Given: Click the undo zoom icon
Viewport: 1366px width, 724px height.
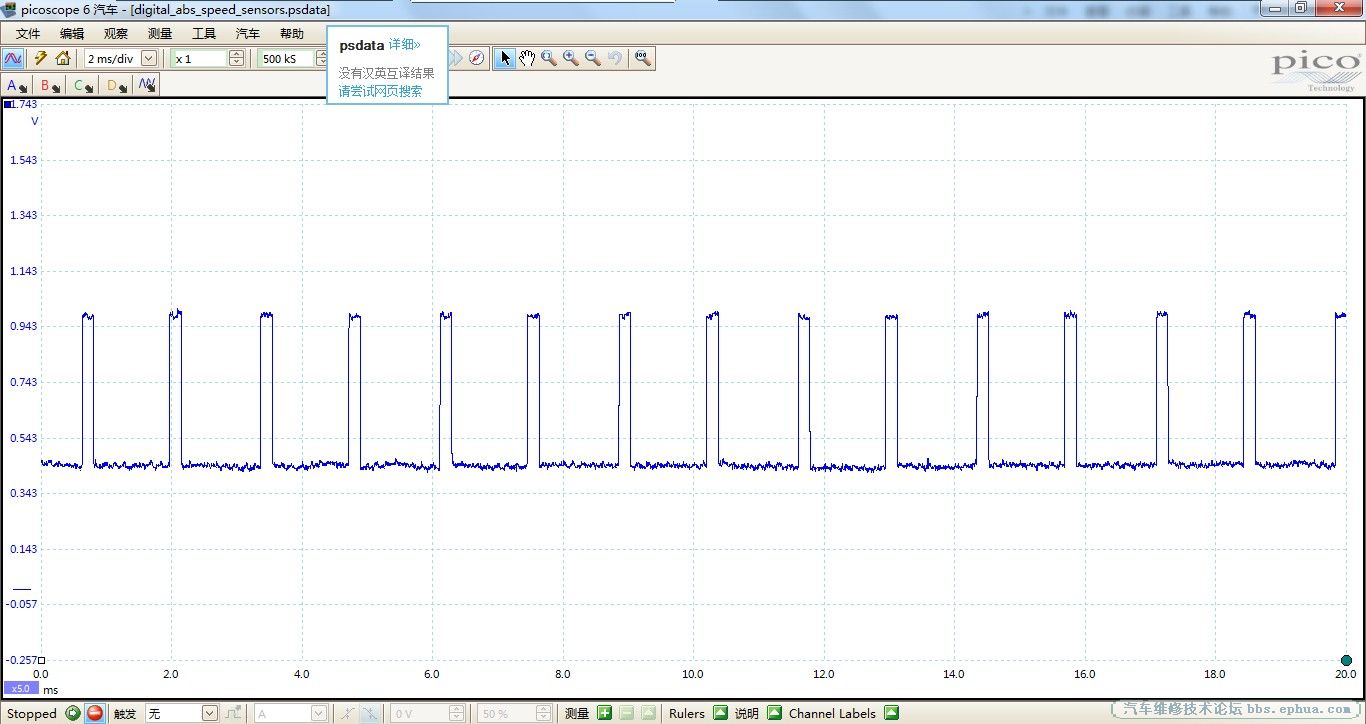Looking at the screenshot, I should (x=615, y=58).
